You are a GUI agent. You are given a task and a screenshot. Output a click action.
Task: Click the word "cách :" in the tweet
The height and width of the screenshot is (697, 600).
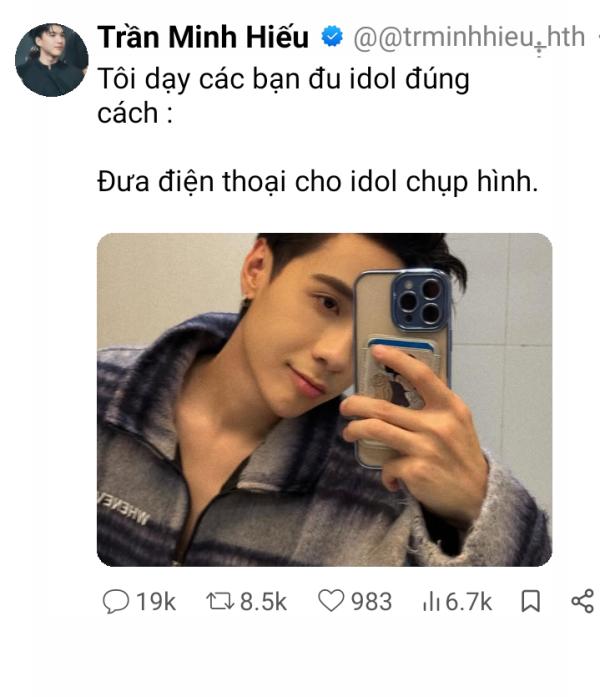(x=135, y=114)
